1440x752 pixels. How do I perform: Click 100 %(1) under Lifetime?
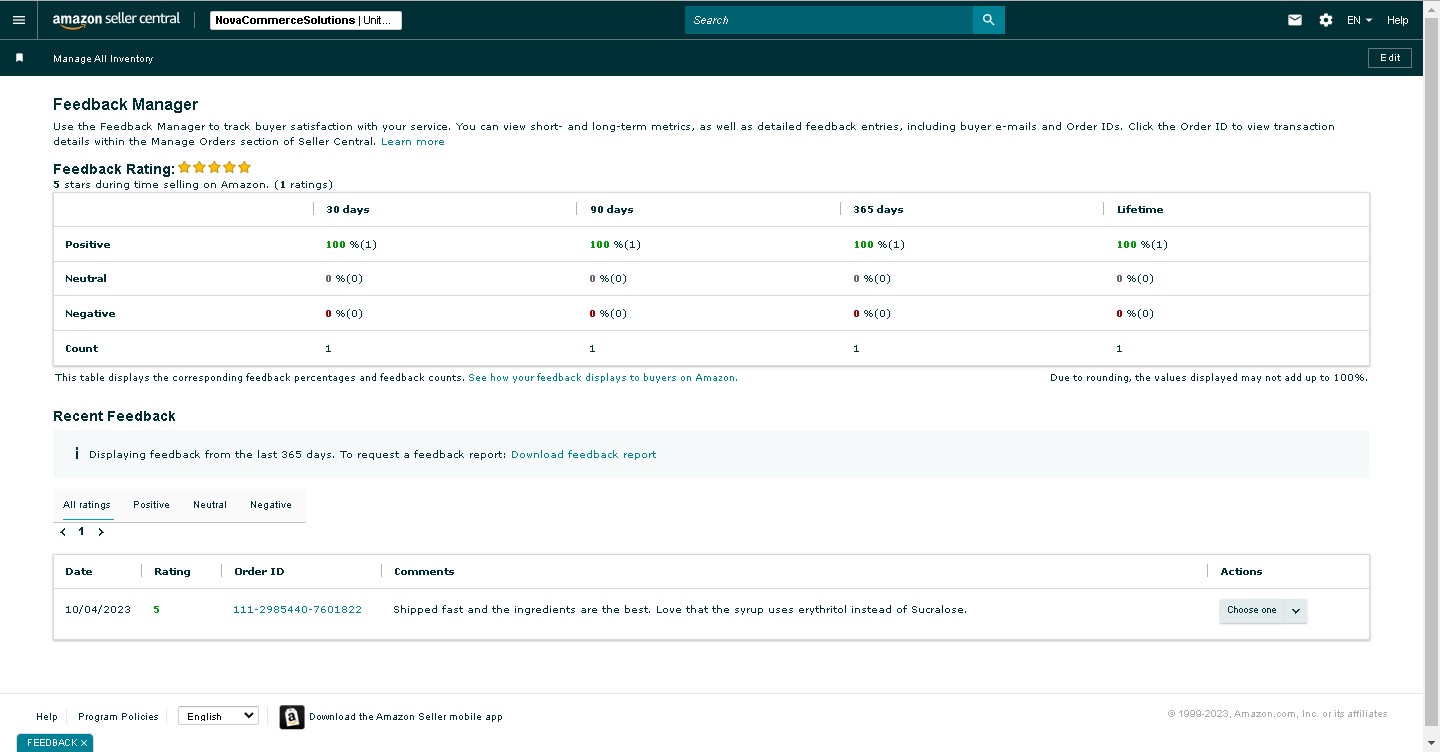point(1142,245)
